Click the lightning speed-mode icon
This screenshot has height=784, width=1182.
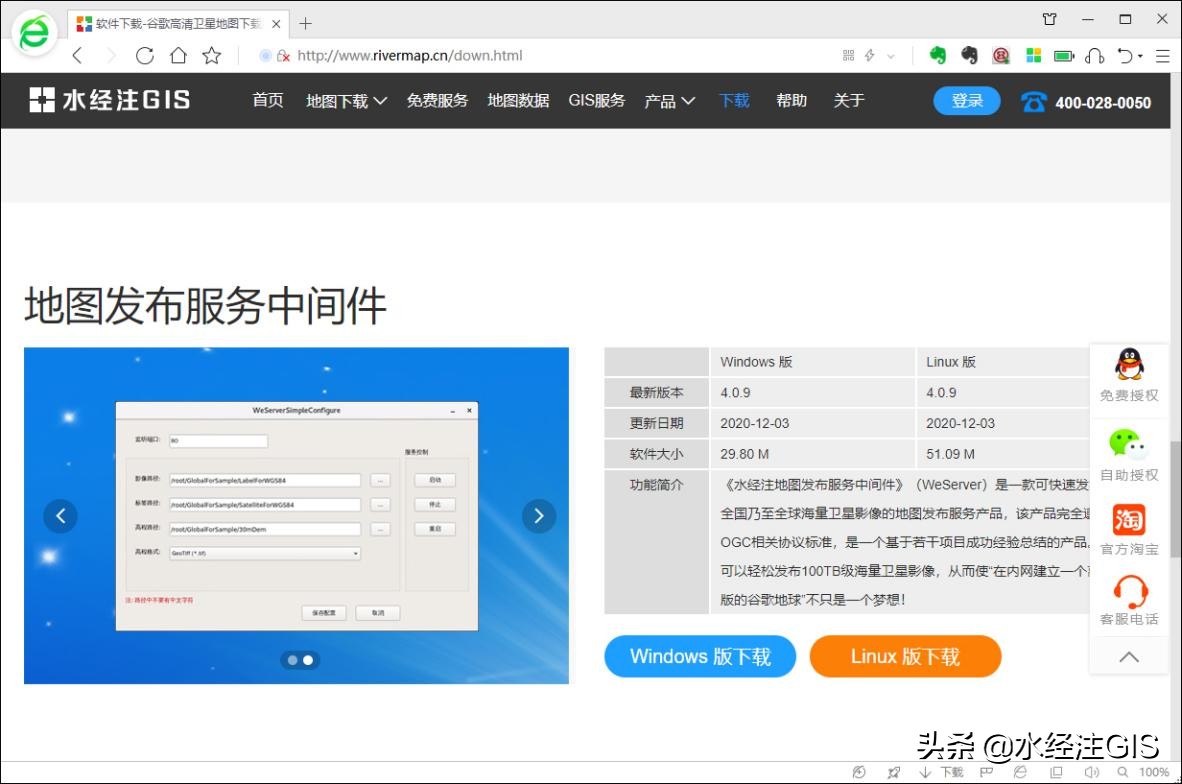tap(869, 55)
